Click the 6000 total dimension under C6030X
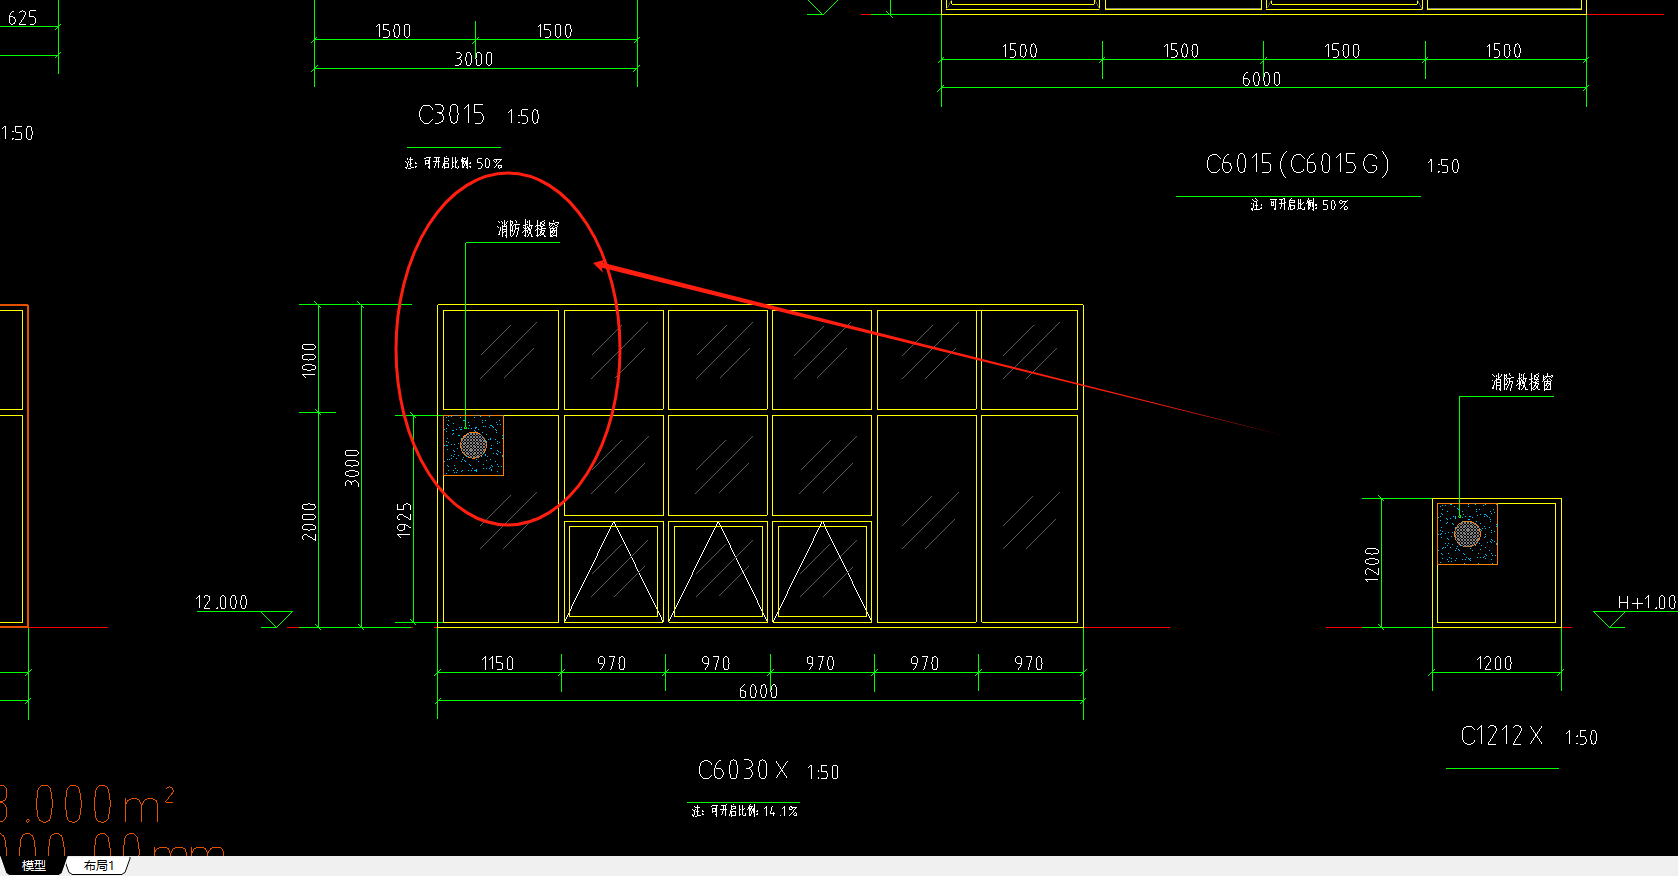The height and width of the screenshot is (876, 1678). pos(758,691)
